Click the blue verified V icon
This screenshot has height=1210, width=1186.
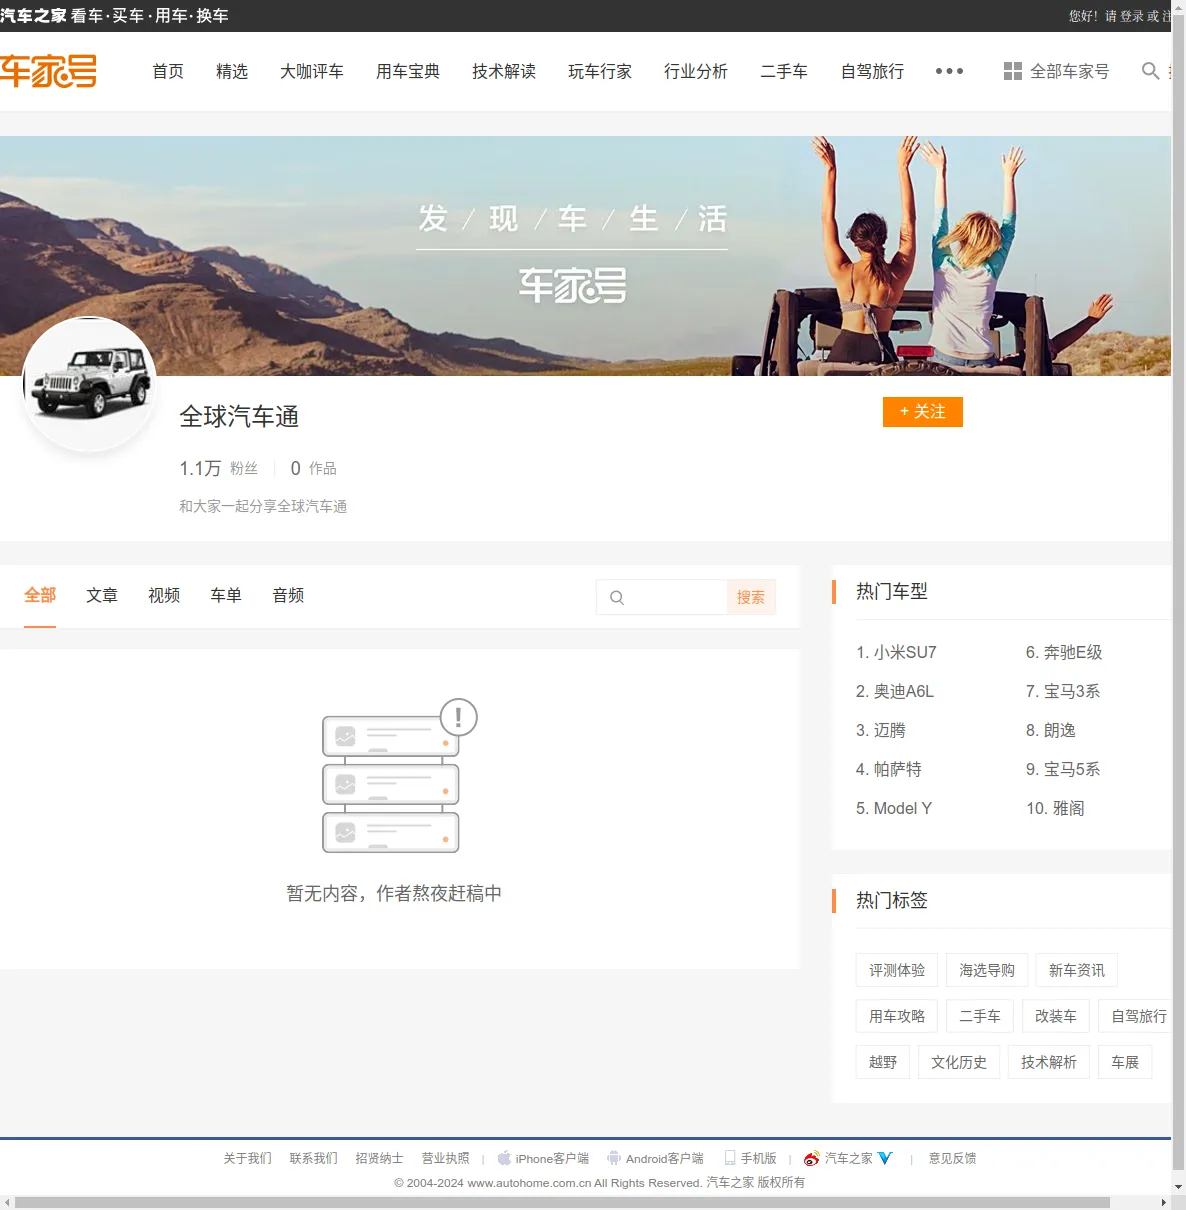[x=885, y=1158]
